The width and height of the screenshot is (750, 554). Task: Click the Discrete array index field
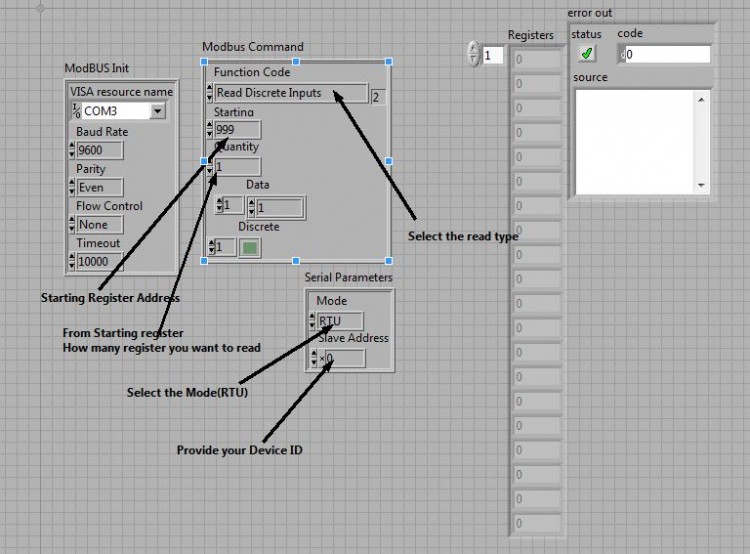pos(225,247)
